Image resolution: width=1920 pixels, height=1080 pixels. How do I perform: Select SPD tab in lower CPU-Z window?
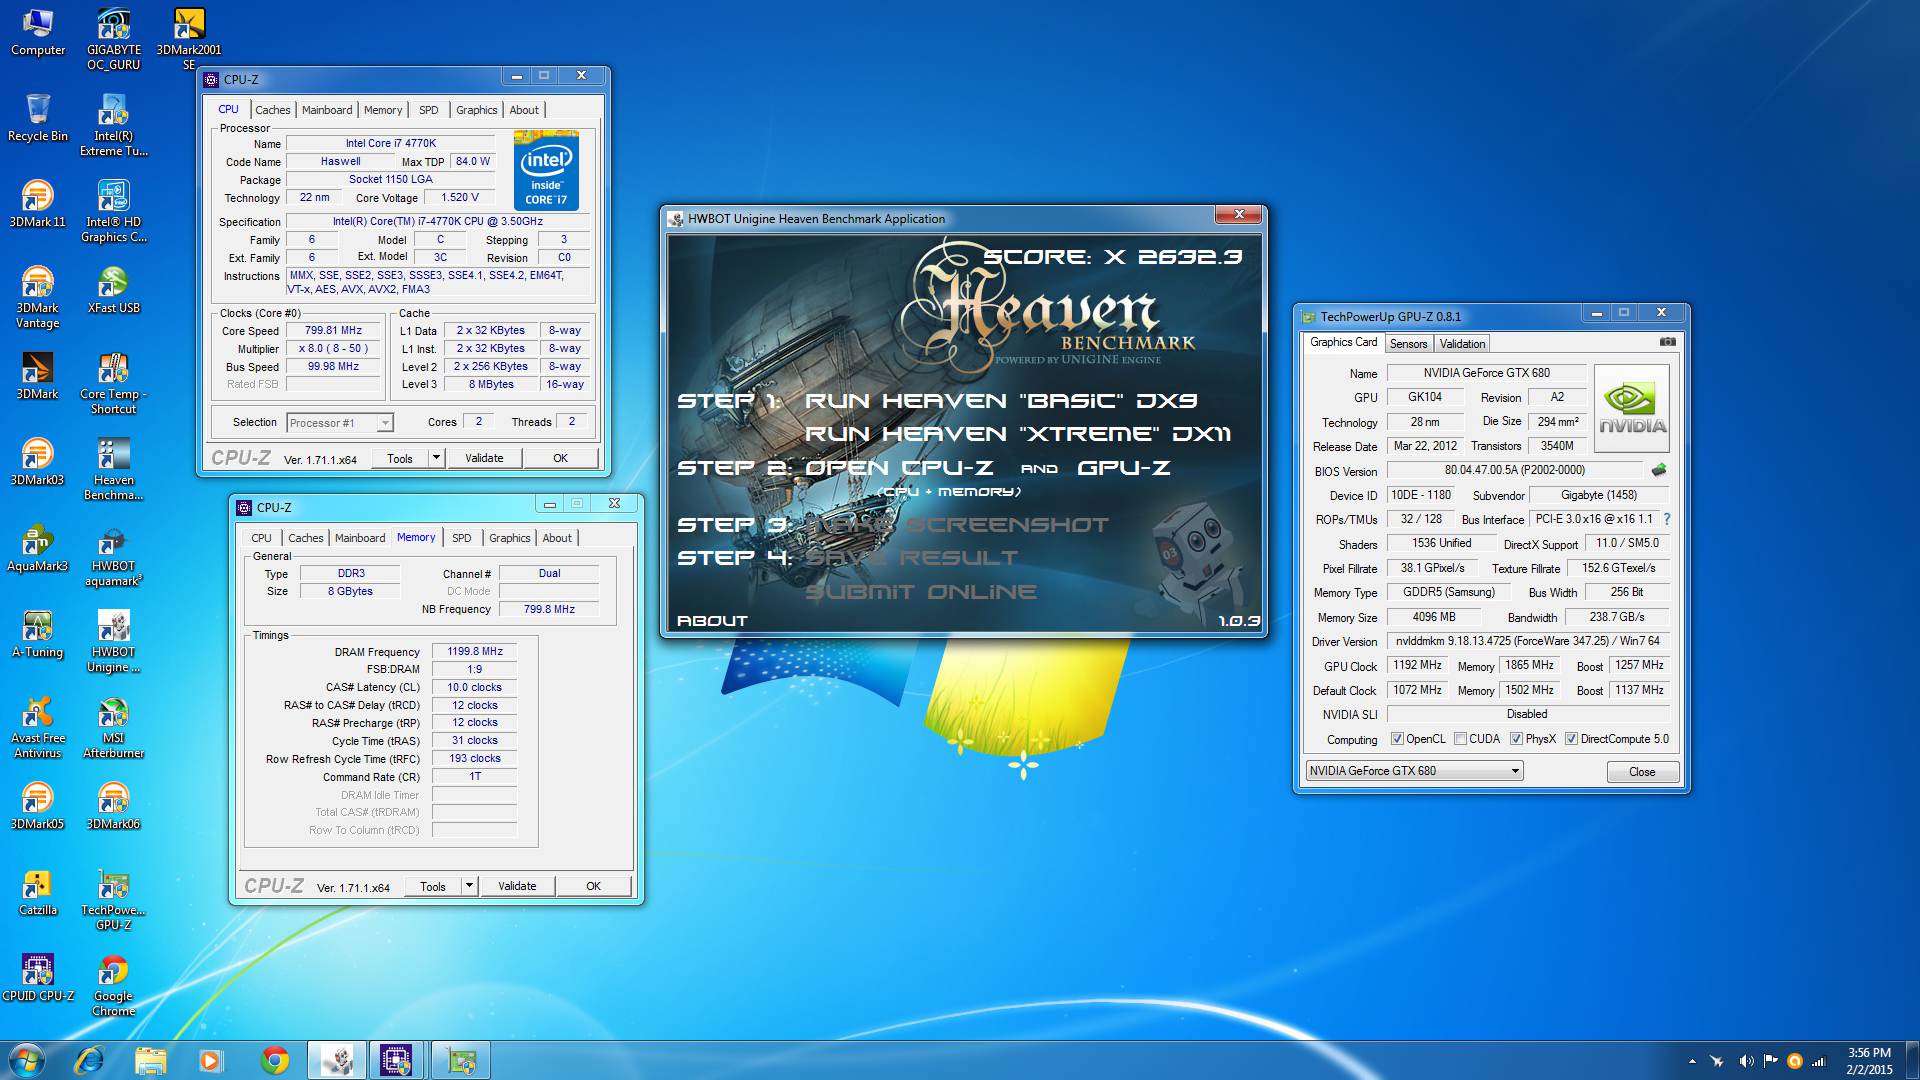point(461,538)
